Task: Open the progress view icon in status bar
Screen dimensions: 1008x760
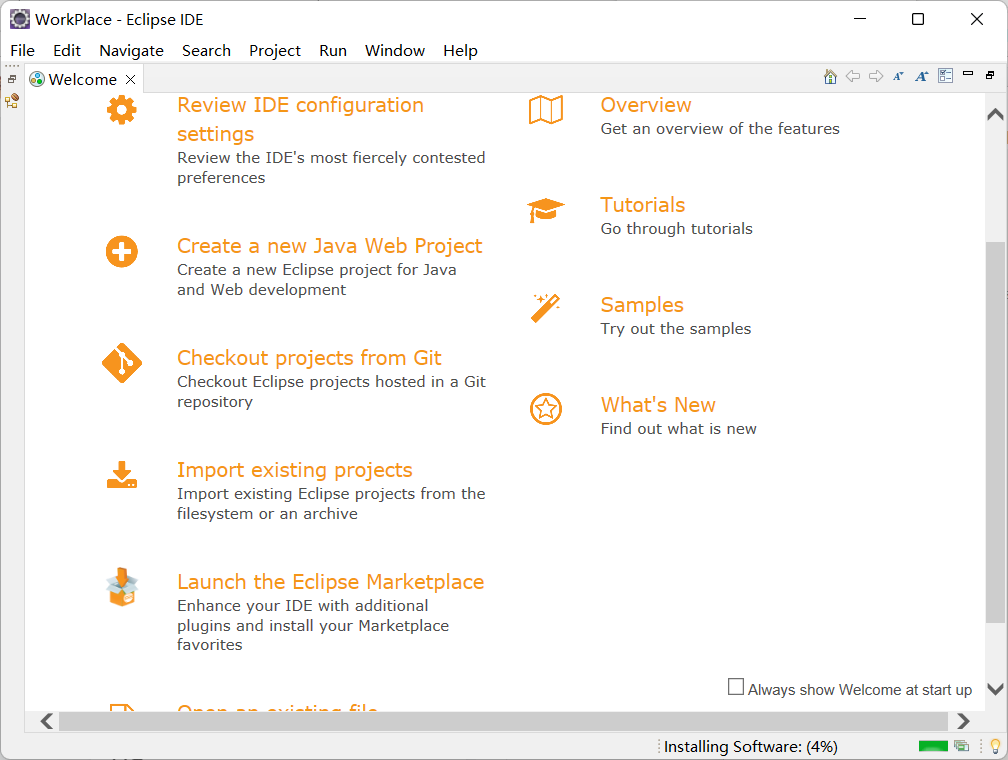Action: coord(961,746)
